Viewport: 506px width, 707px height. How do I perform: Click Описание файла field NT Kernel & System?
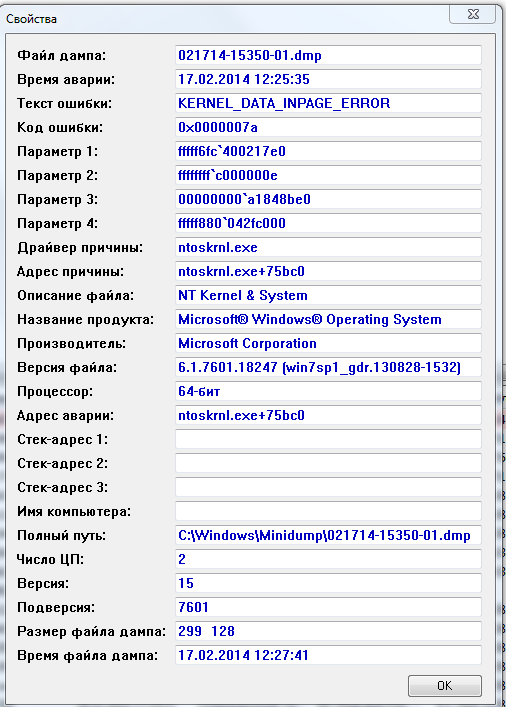(x=328, y=295)
